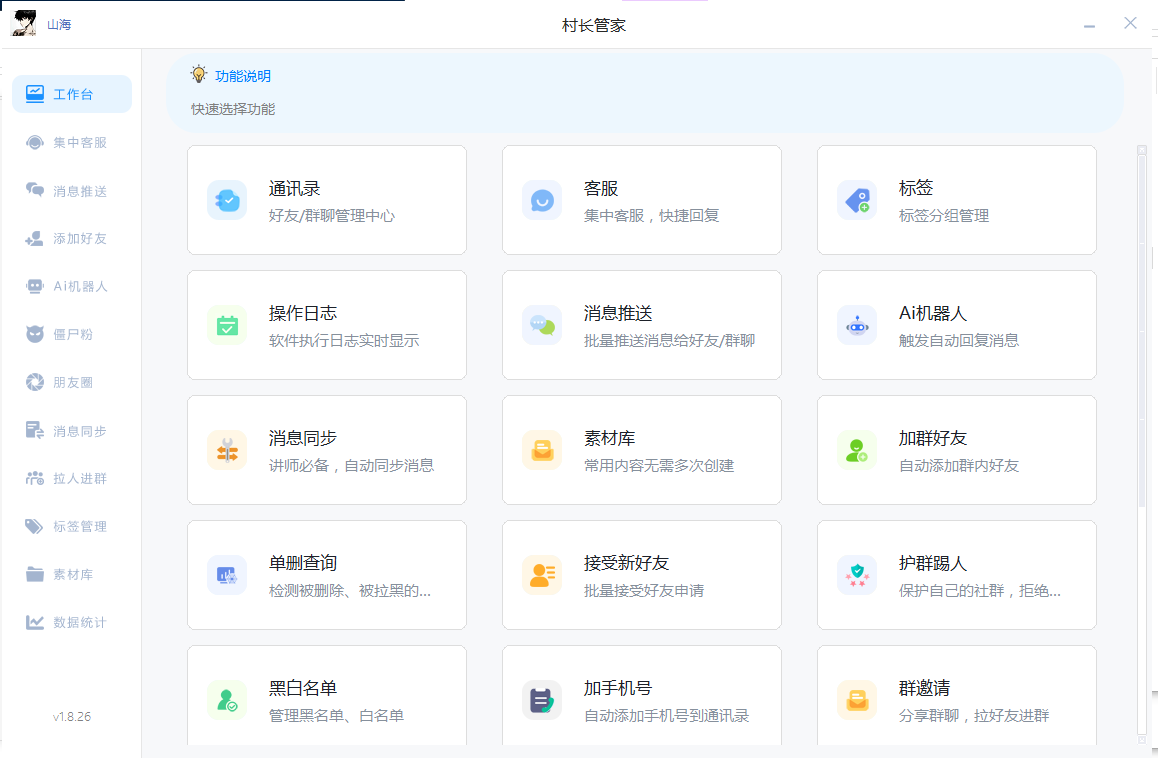
Task: Open the 单删查询 chart icon
Action: [x=227, y=575]
